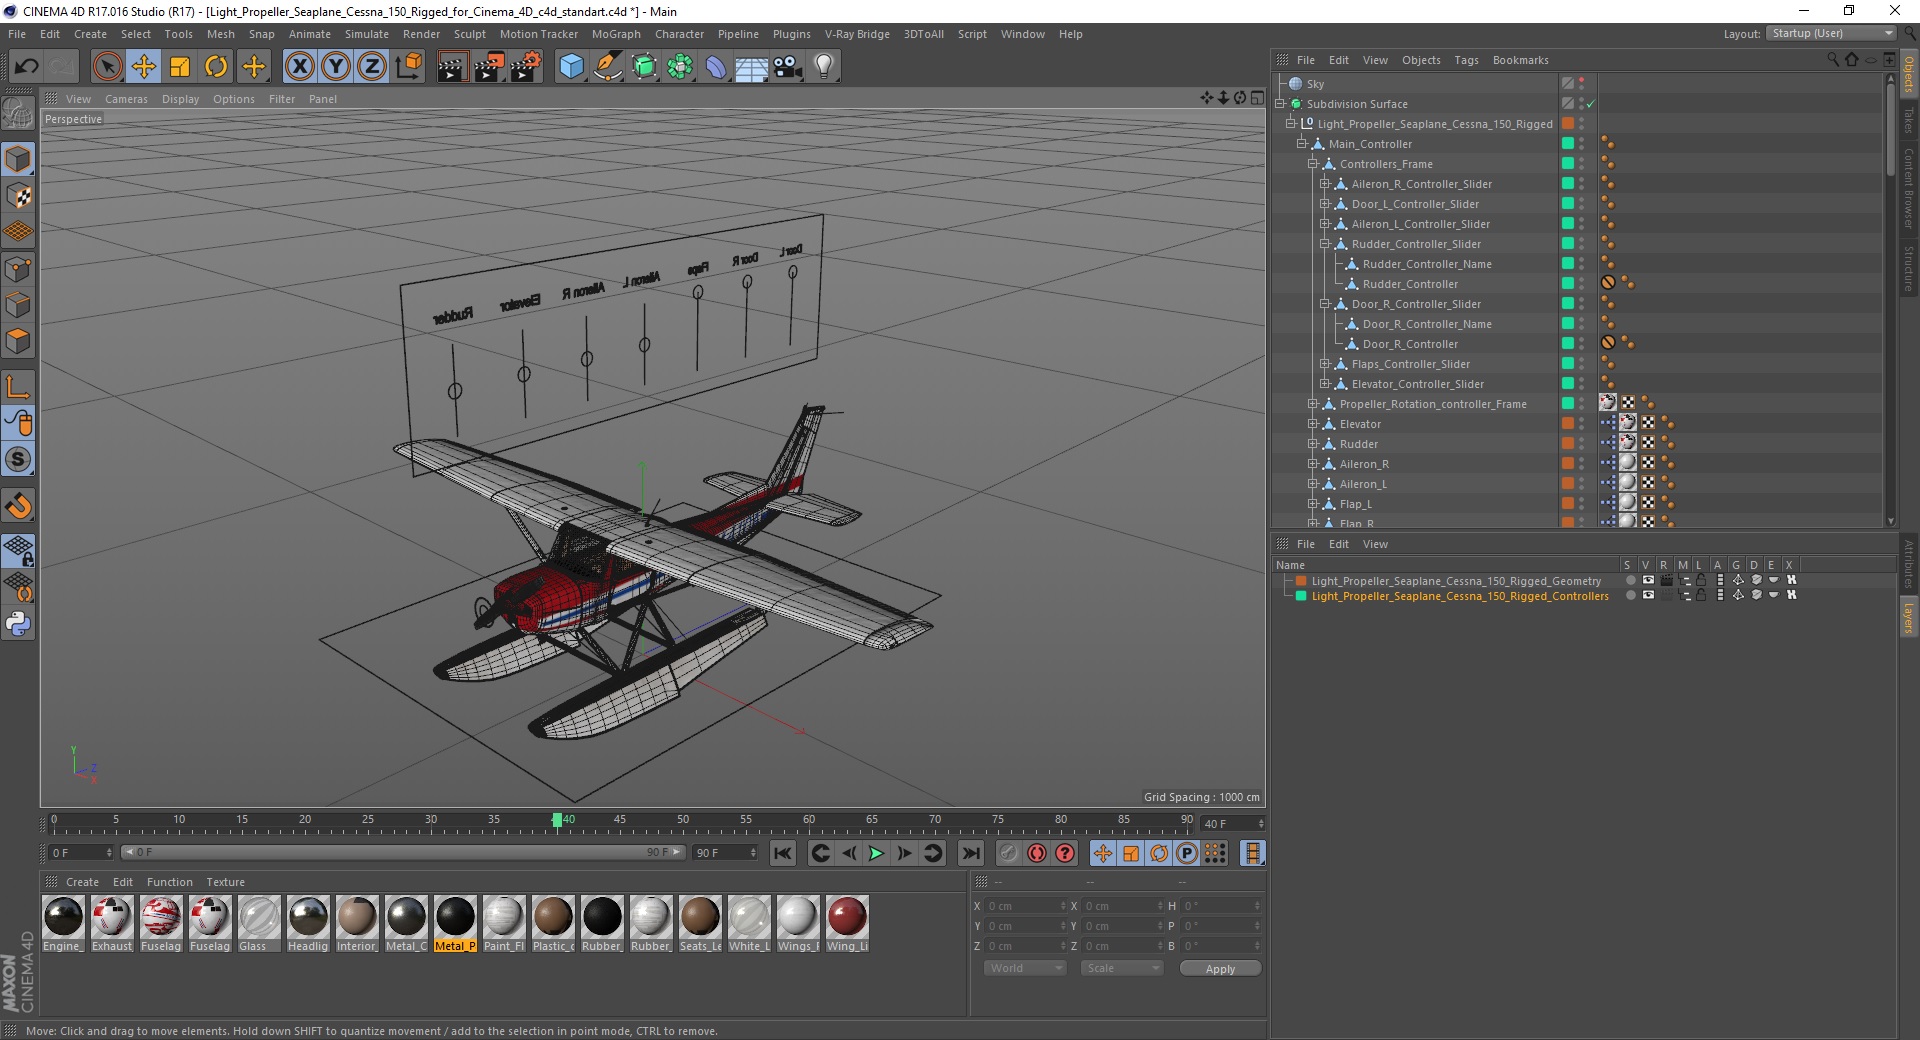Expand the Elevator object node
1920x1040 pixels.
(1313, 424)
